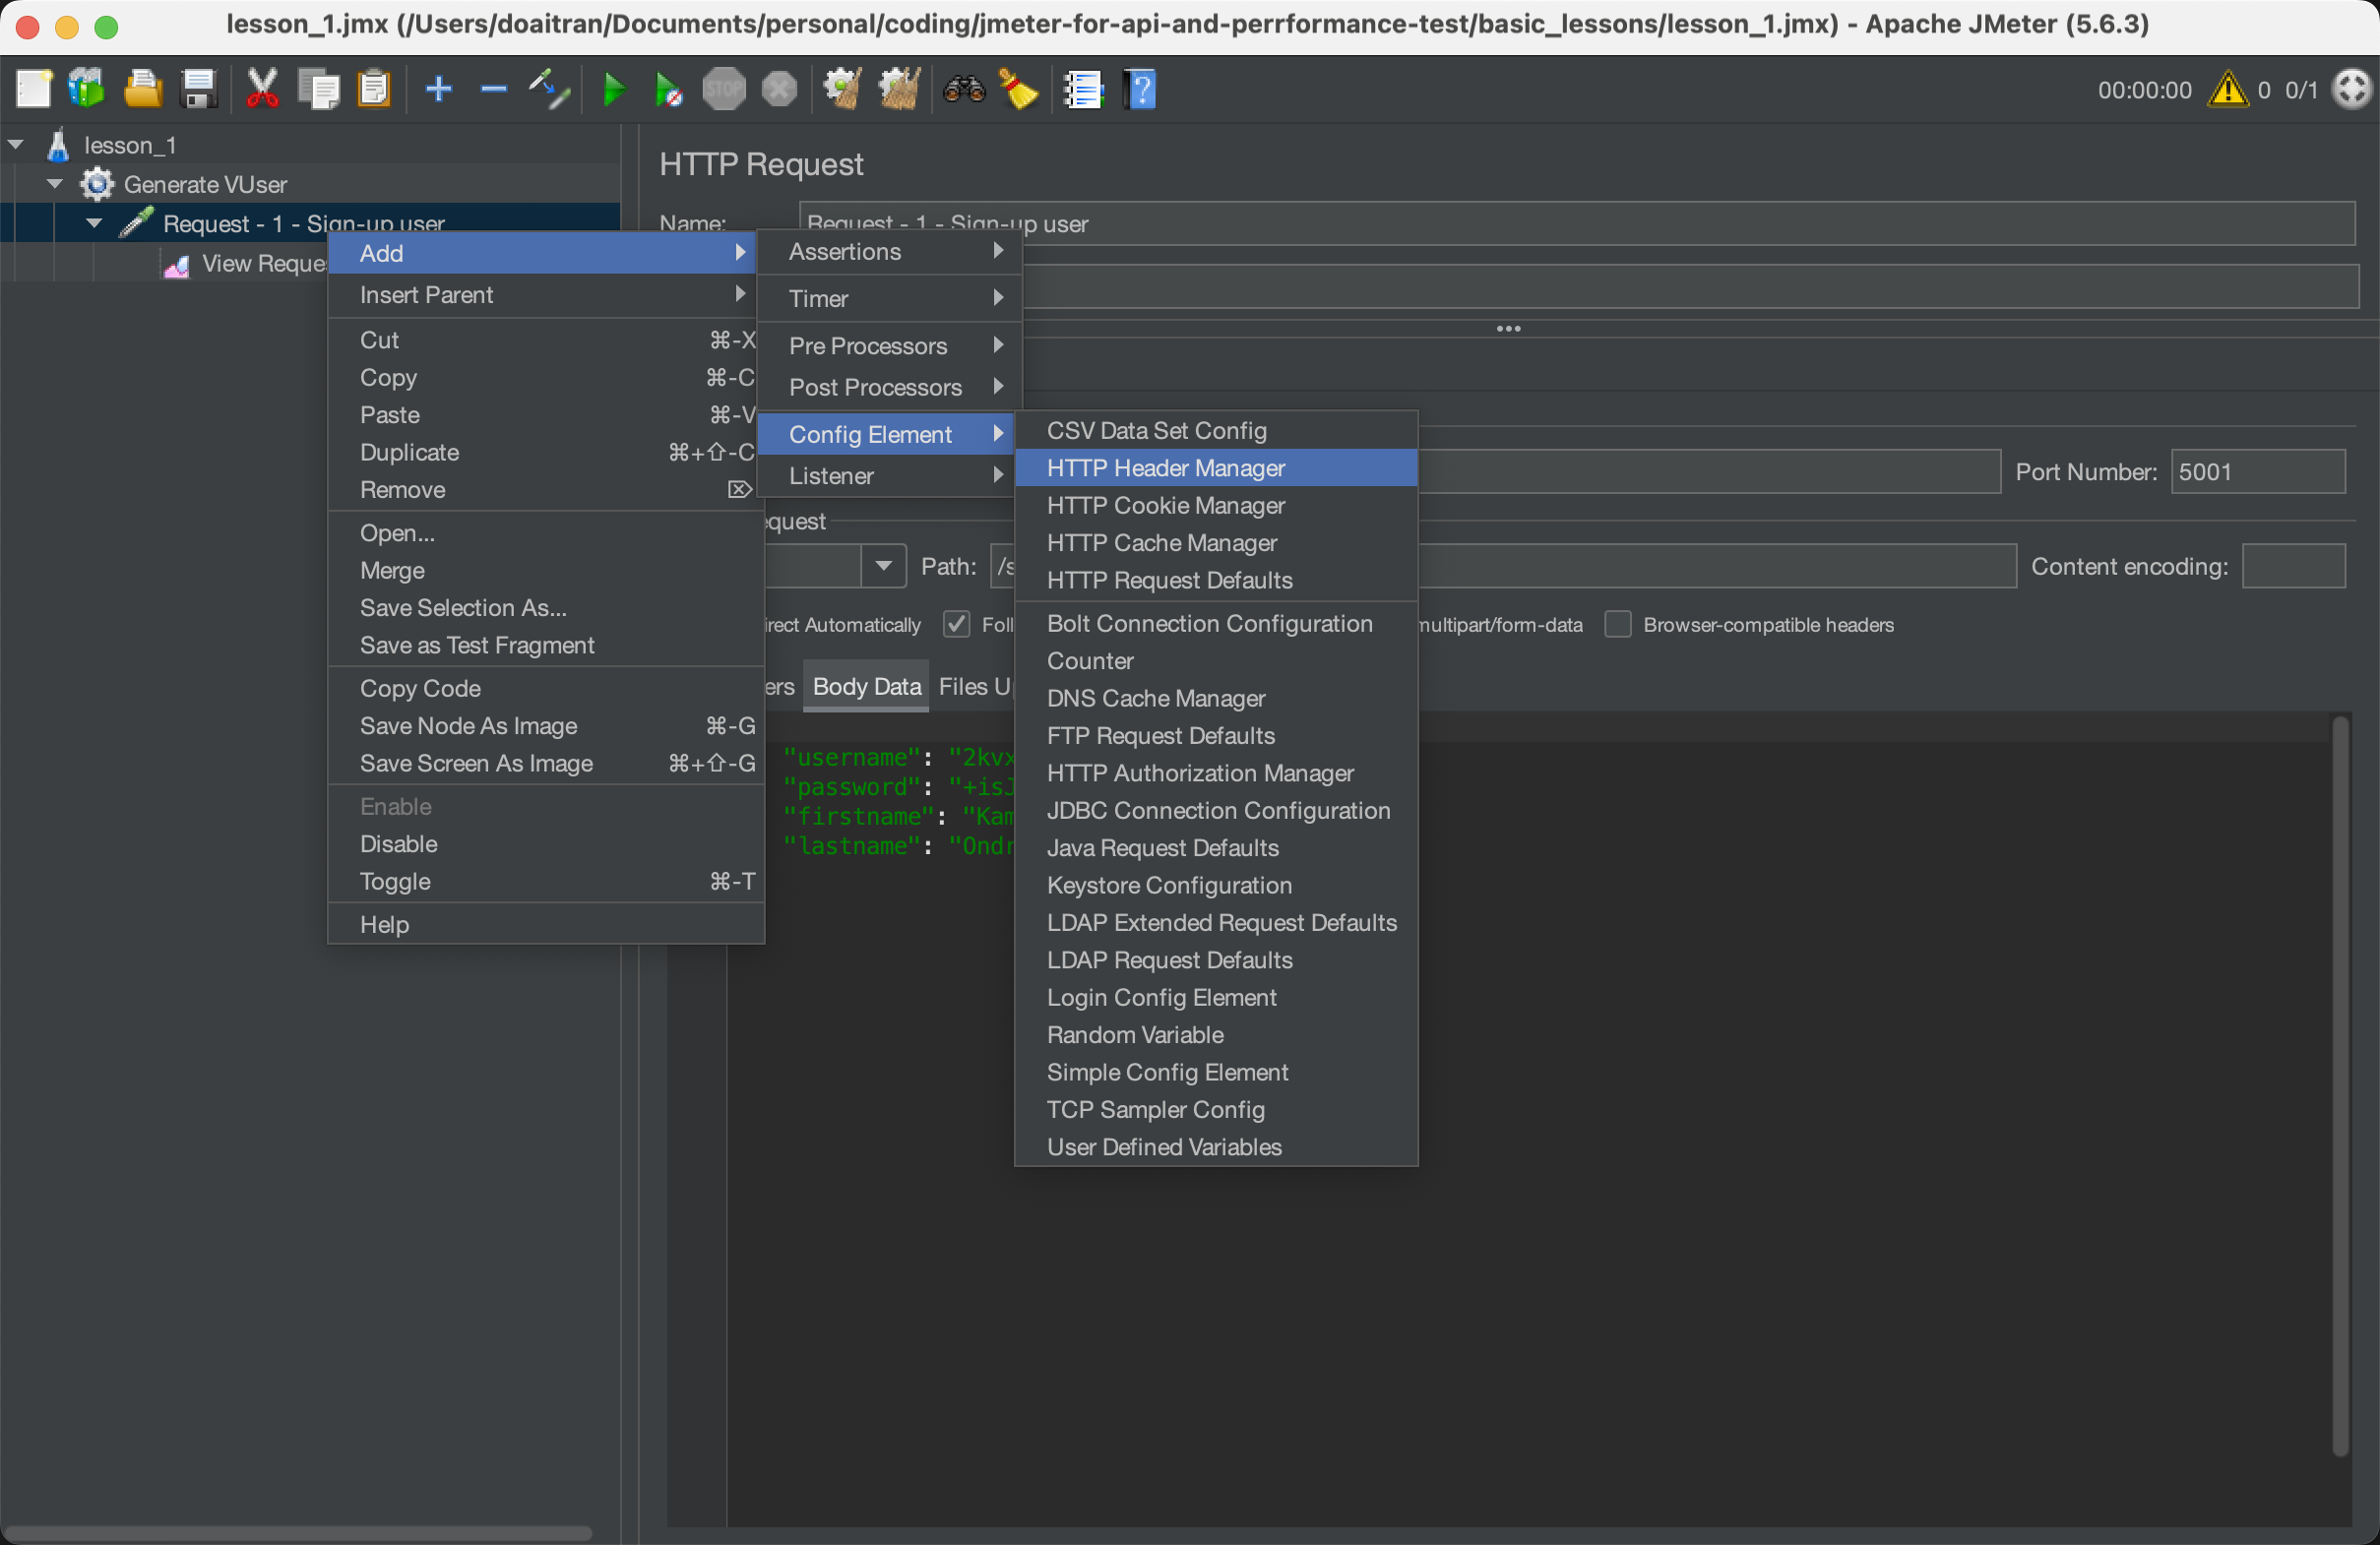Collapse the Generate VUser thread group

pos(55,184)
